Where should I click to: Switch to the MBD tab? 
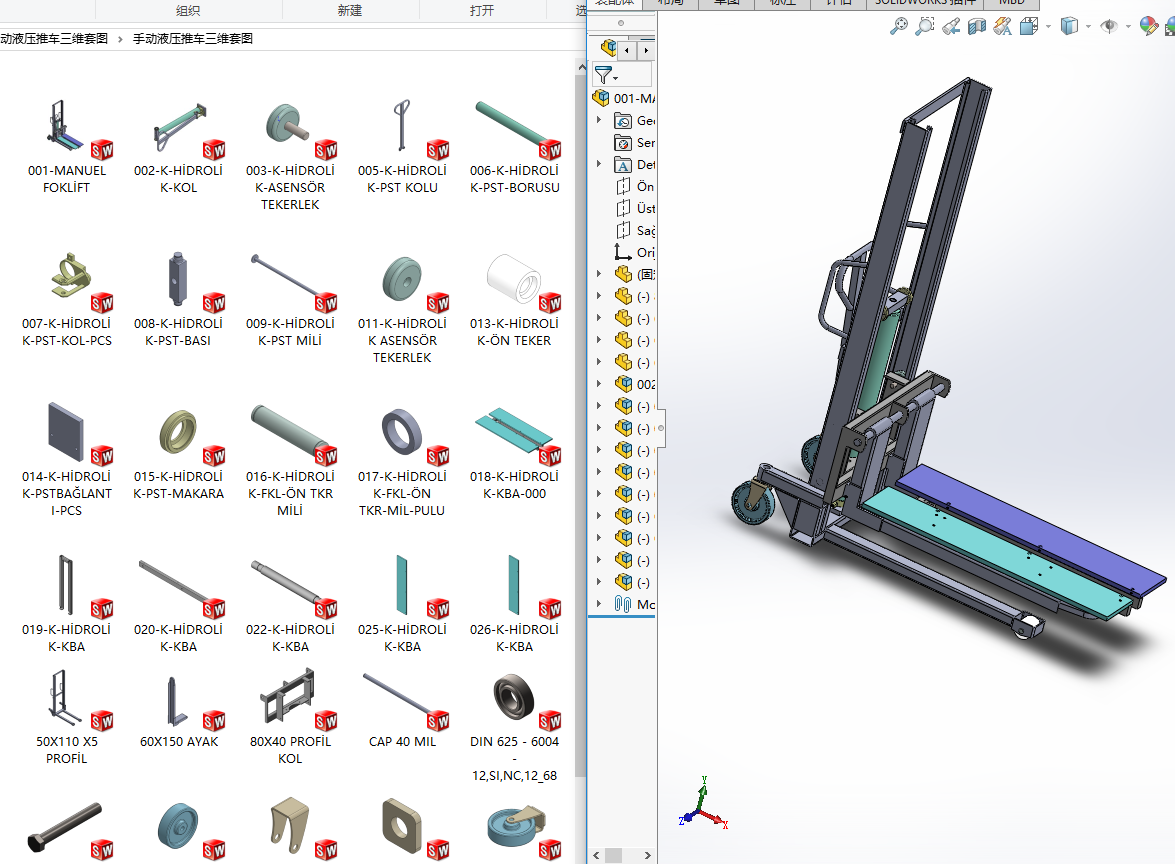(x=1011, y=3)
